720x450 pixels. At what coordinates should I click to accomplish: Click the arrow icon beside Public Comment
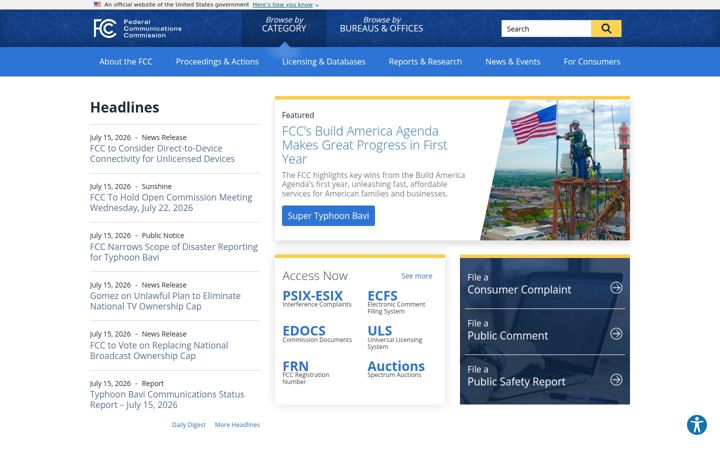point(616,333)
